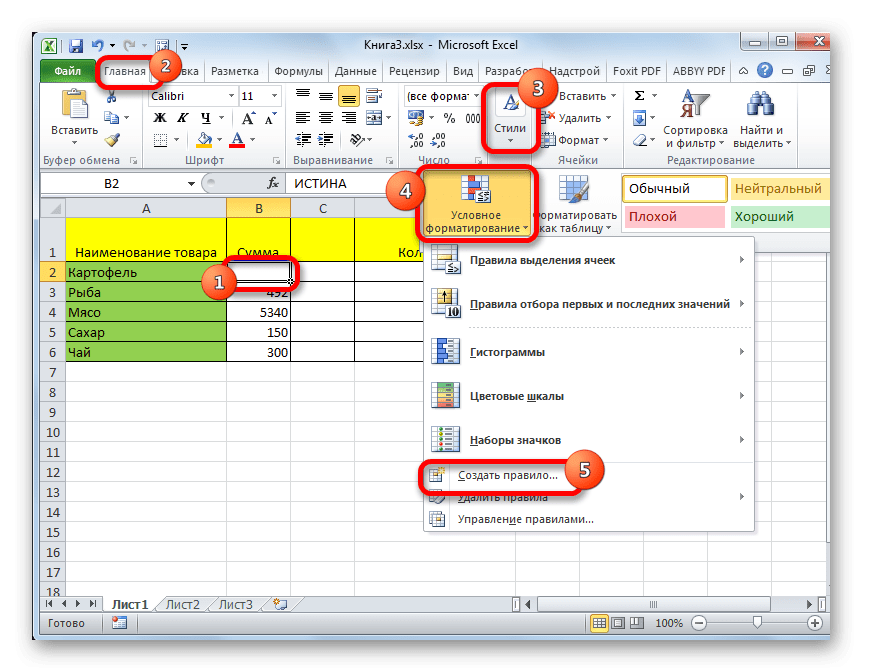The image size is (880, 672).
Task: Click the Wrap text icon
Action: click(x=374, y=96)
